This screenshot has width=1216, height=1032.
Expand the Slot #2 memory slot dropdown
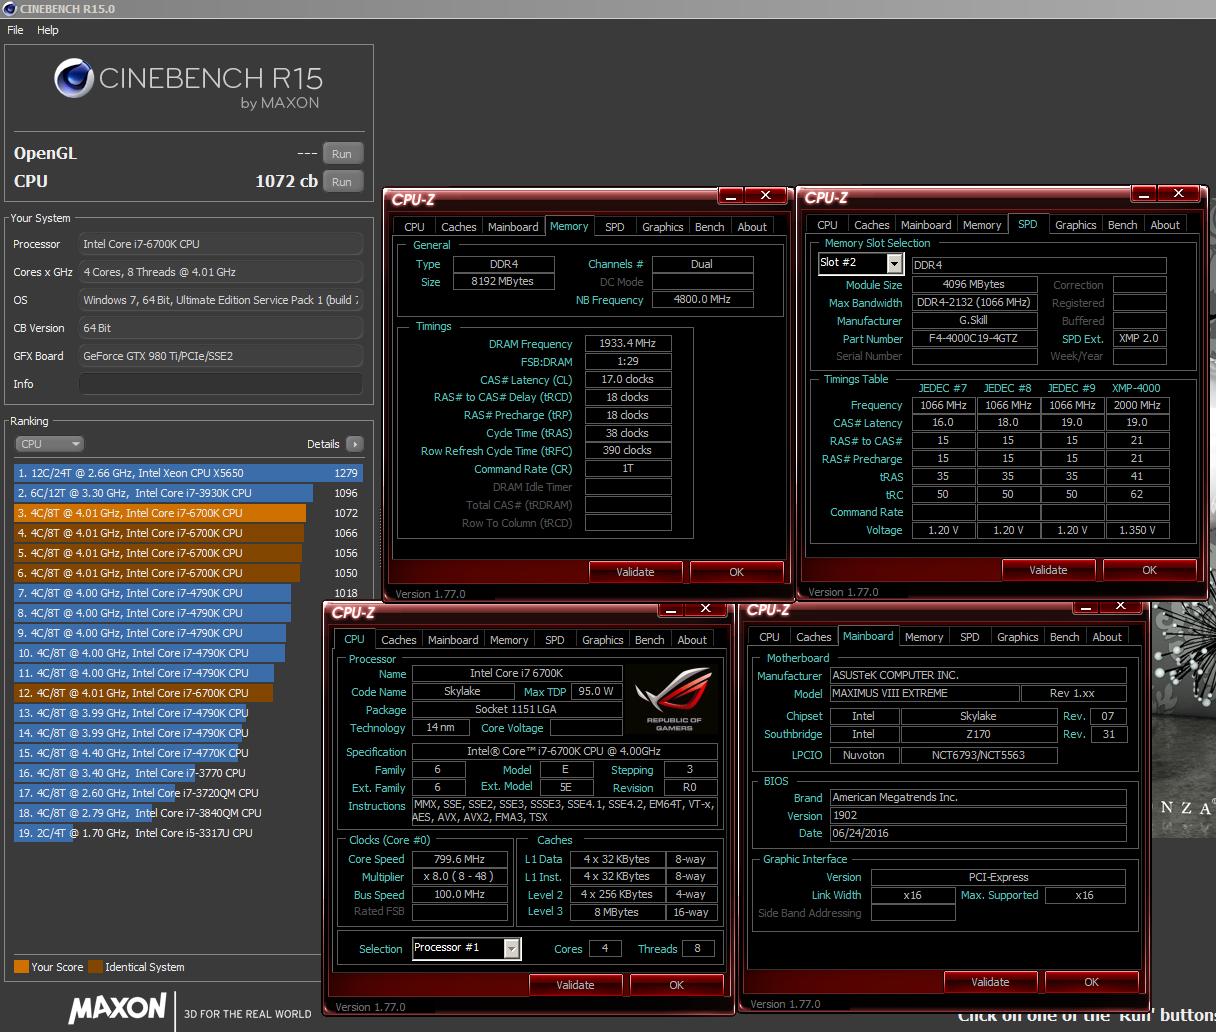pyautogui.click(x=895, y=263)
